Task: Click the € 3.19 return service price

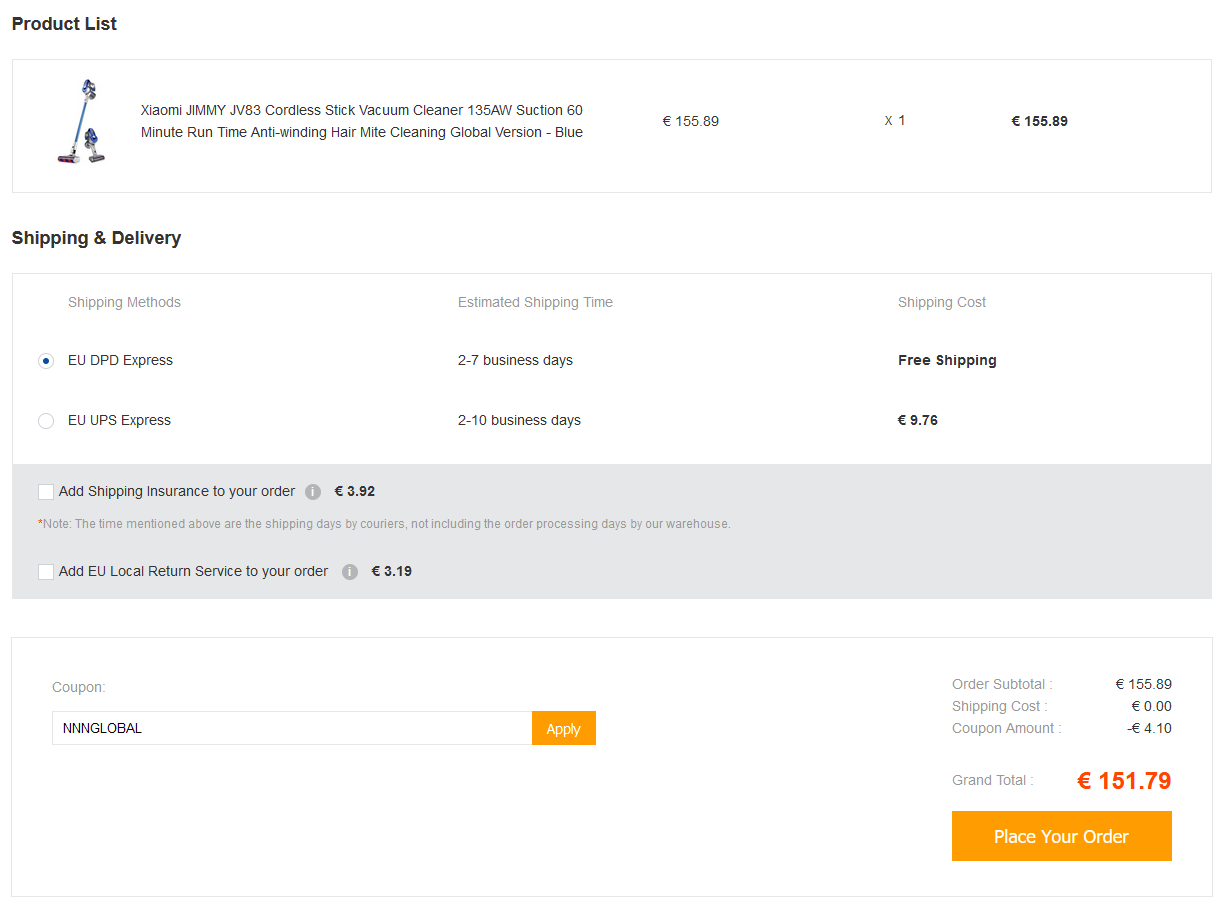Action: tap(392, 571)
